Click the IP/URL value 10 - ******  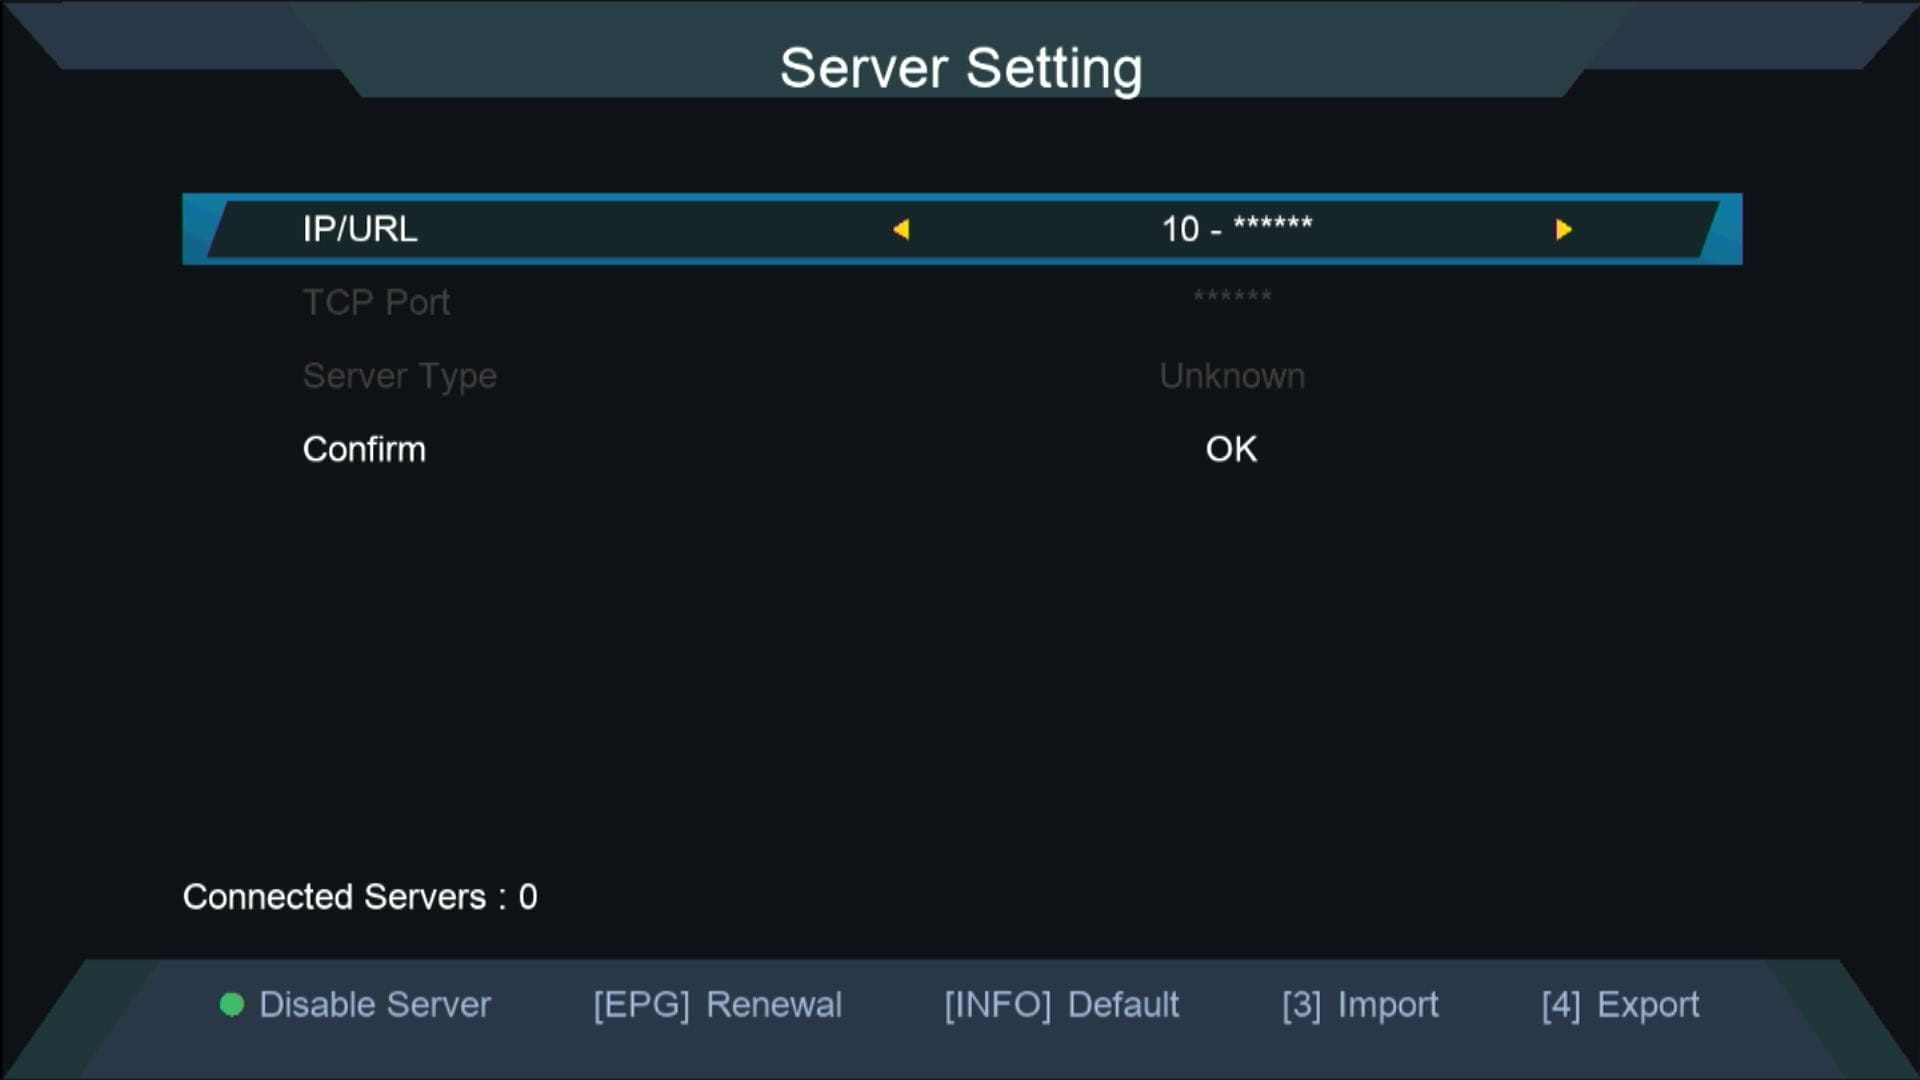[x=1236, y=229]
